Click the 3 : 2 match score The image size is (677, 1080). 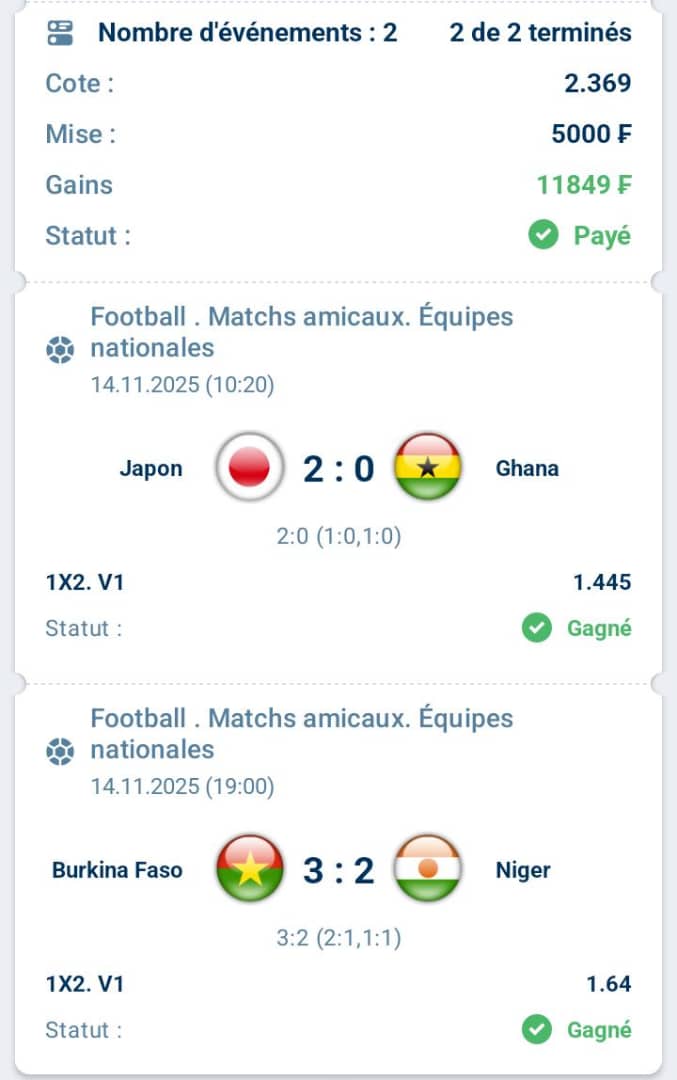[x=338, y=870]
